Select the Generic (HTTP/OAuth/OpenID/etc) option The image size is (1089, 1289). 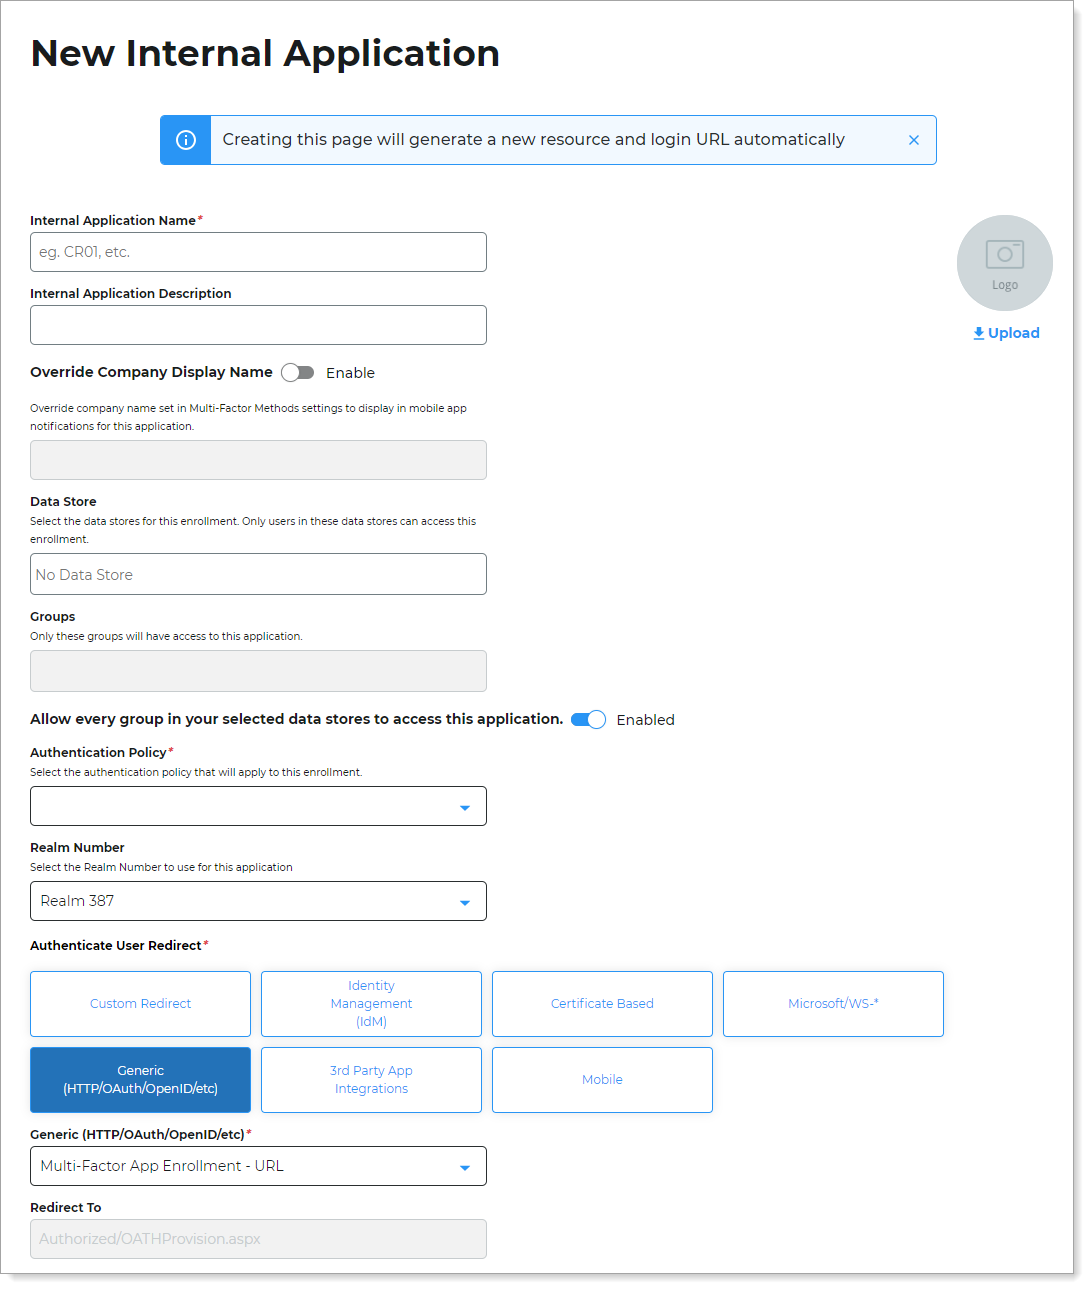coord(140,1079)
